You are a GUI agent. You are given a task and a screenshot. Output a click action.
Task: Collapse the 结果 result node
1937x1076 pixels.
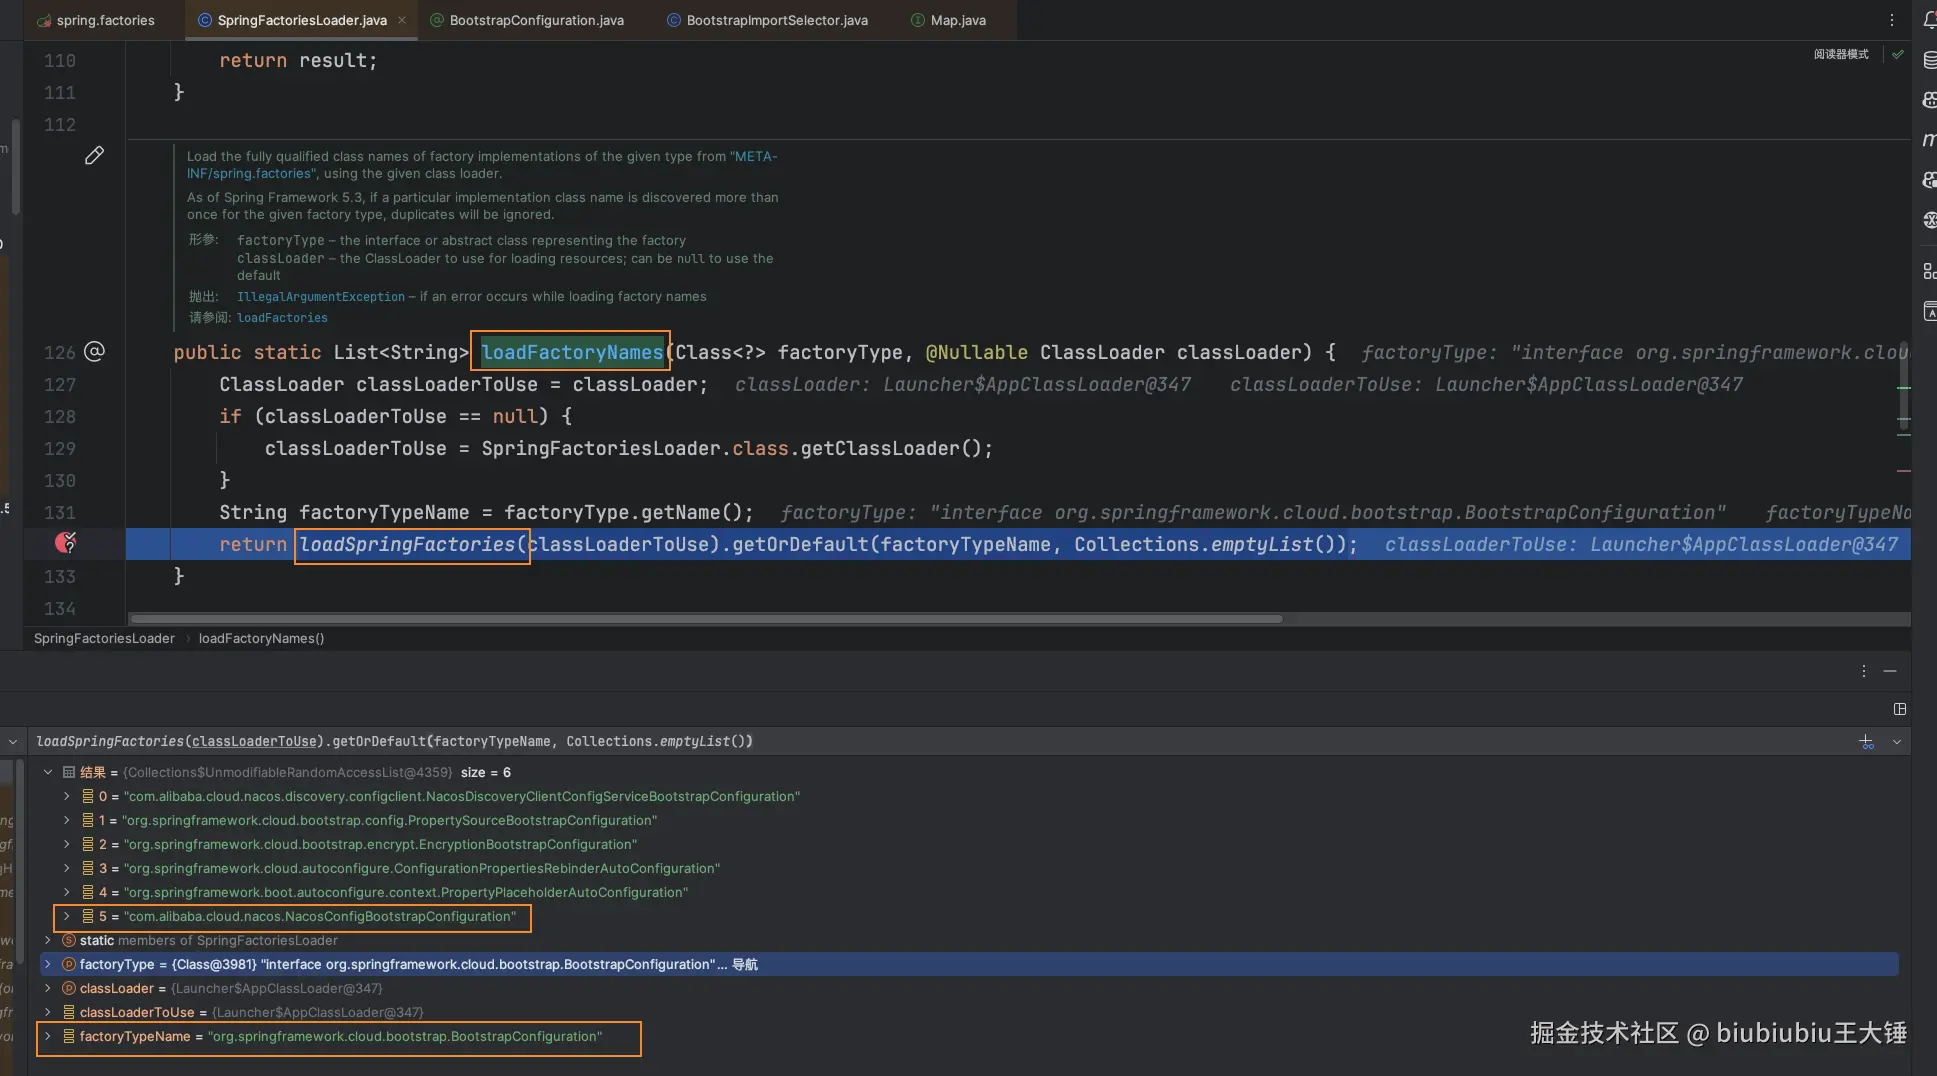(48, 772)
